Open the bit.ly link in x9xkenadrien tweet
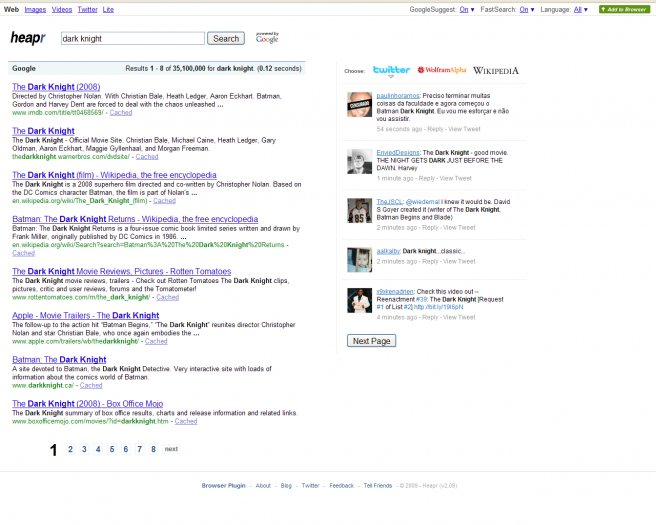The image size is (656, 525). (x=438, y=307)
